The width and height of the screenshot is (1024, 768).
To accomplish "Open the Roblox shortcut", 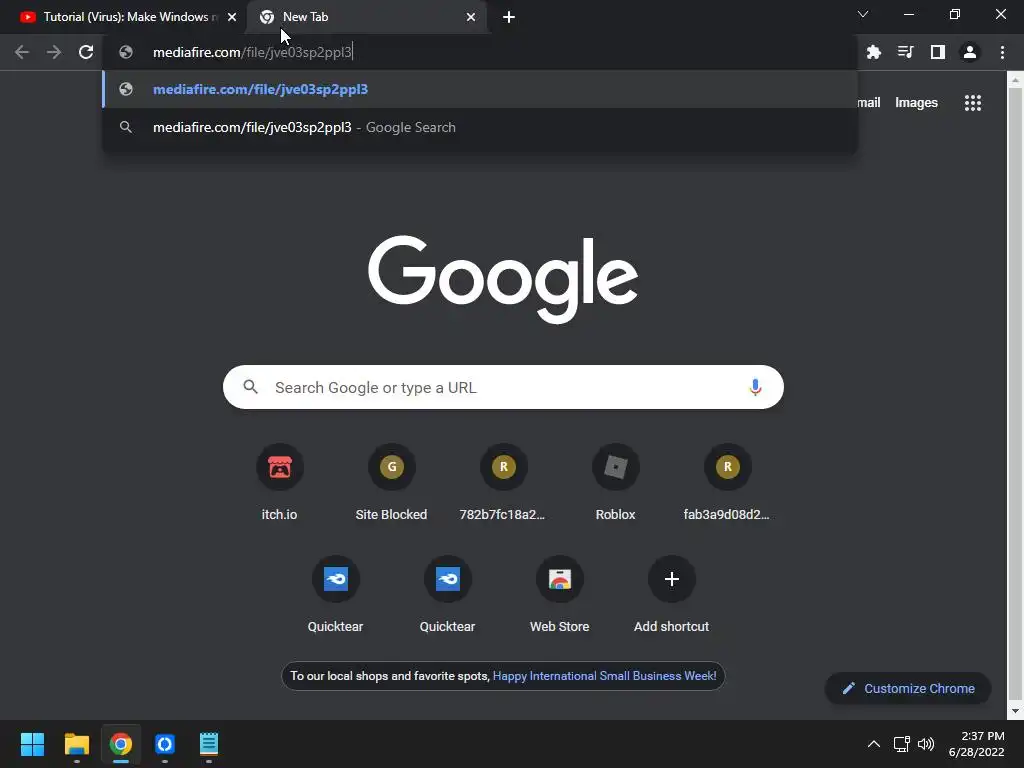I will 615,482.
